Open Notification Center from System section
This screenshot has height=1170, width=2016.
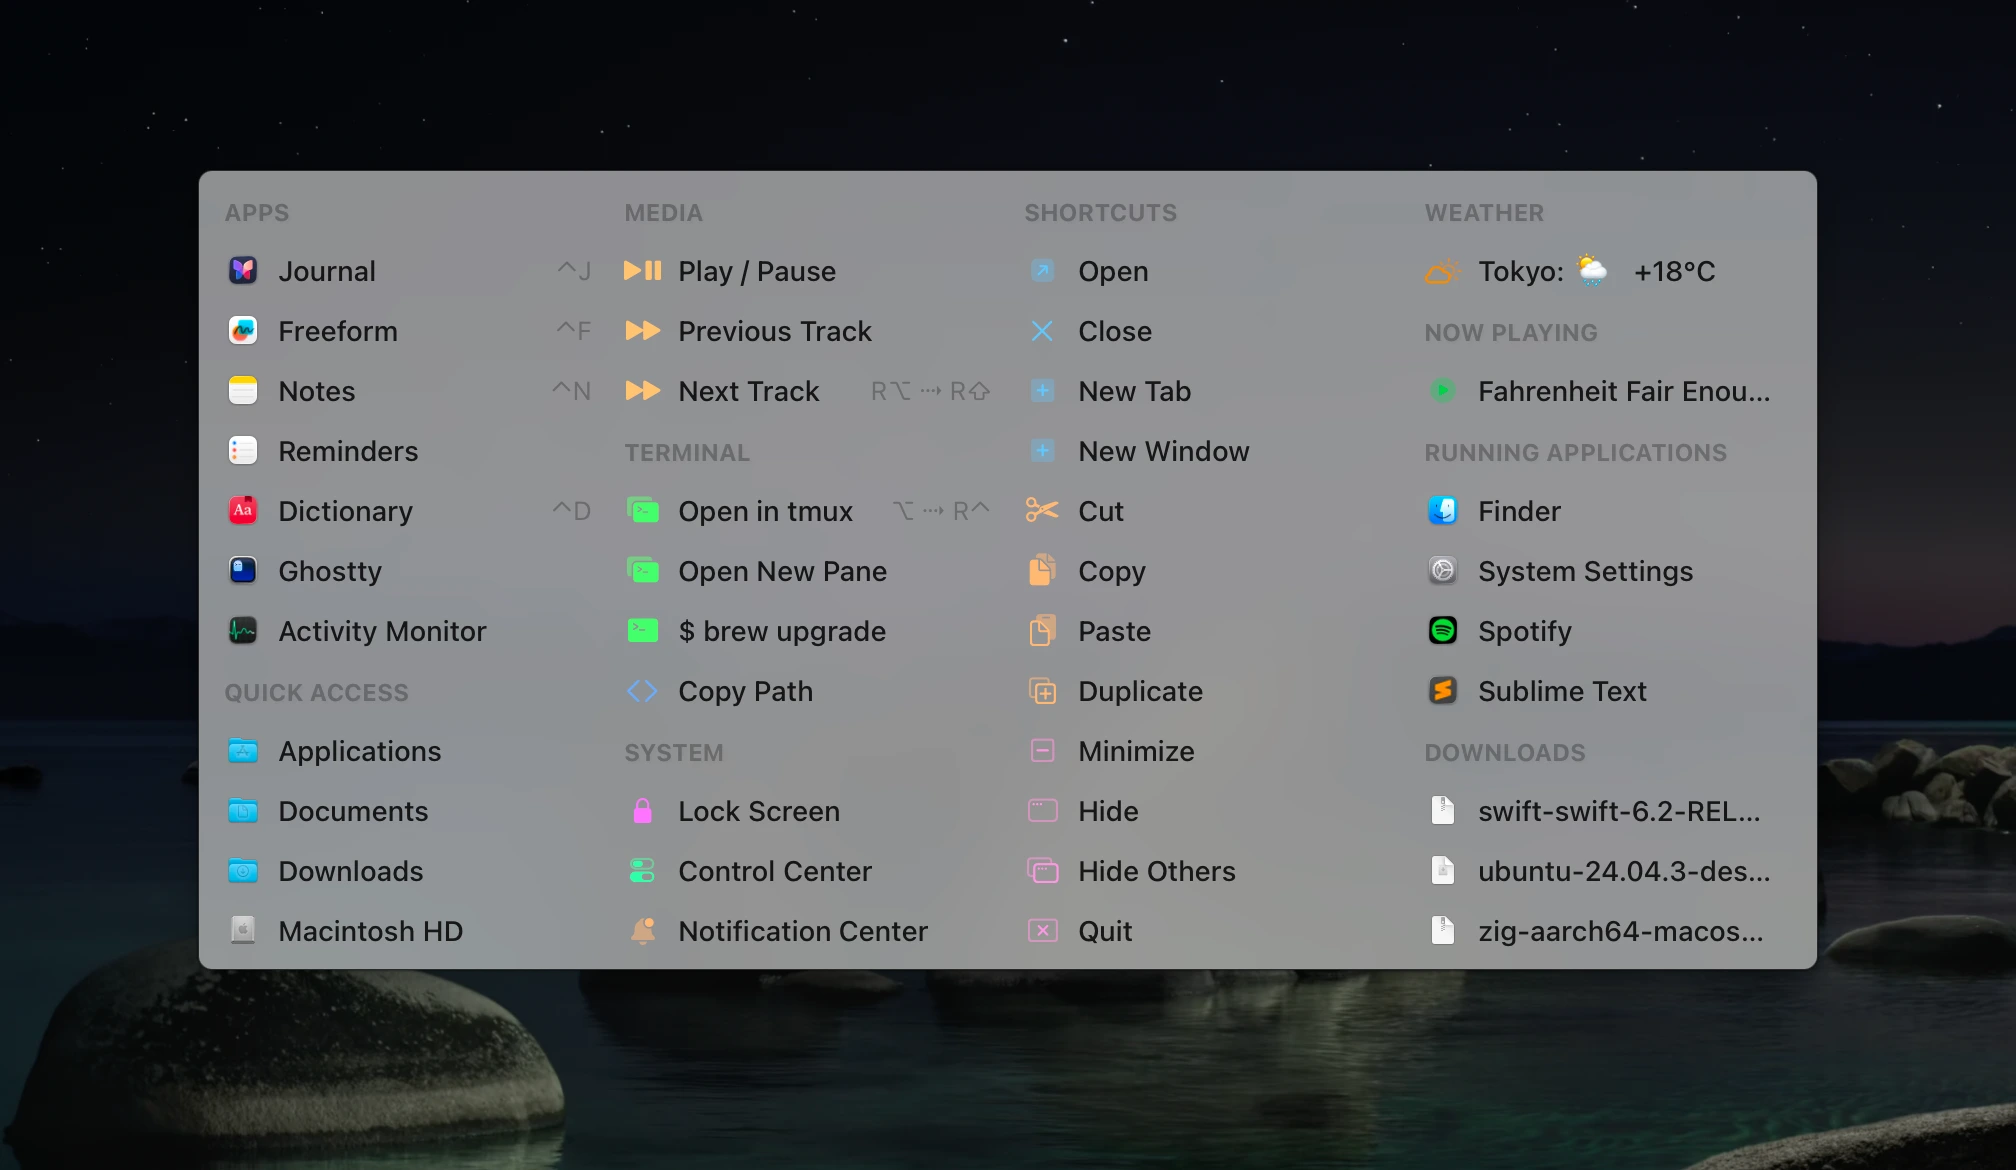pyautogui.click(x=803, y=931)
